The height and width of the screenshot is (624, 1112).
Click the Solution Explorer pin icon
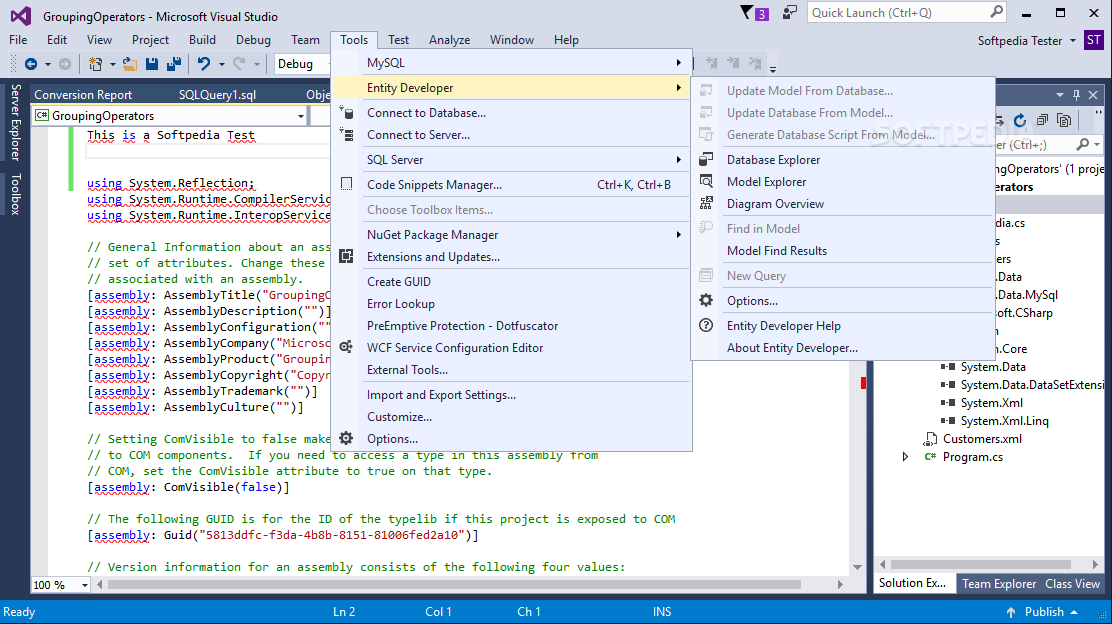point(1077,94)
